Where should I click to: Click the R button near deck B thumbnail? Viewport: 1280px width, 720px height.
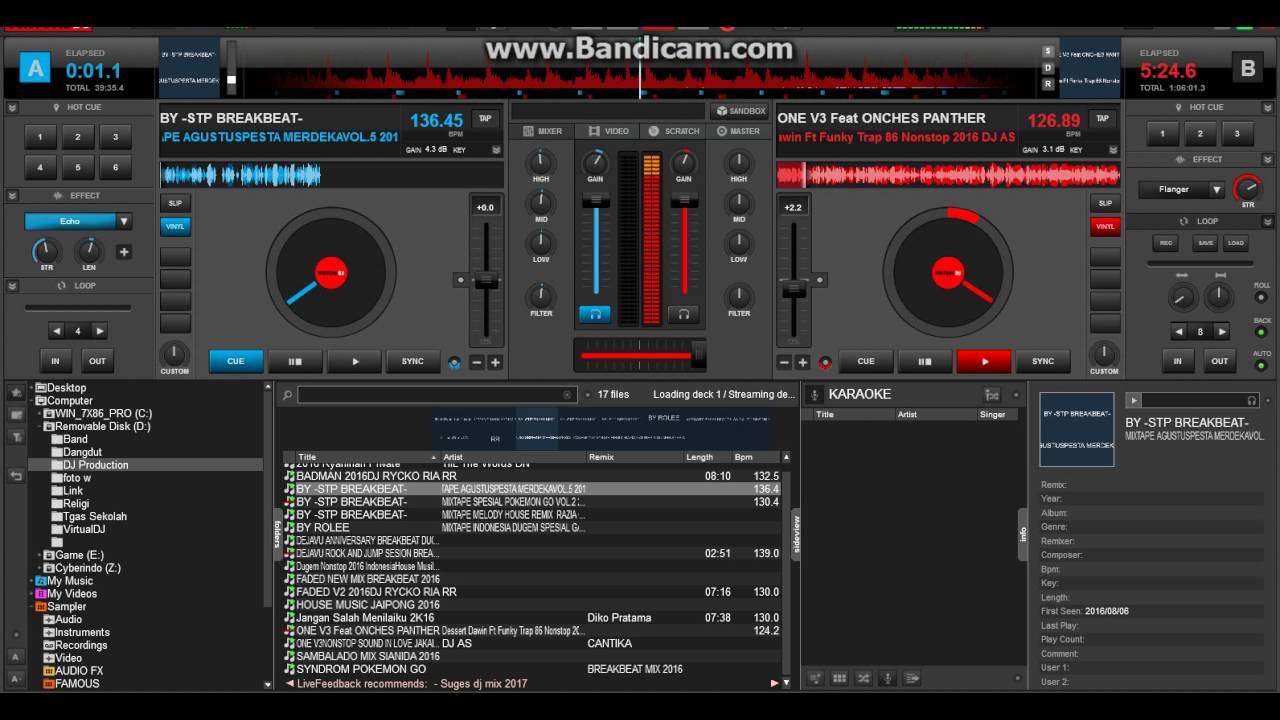click(x=1048, y=85)
